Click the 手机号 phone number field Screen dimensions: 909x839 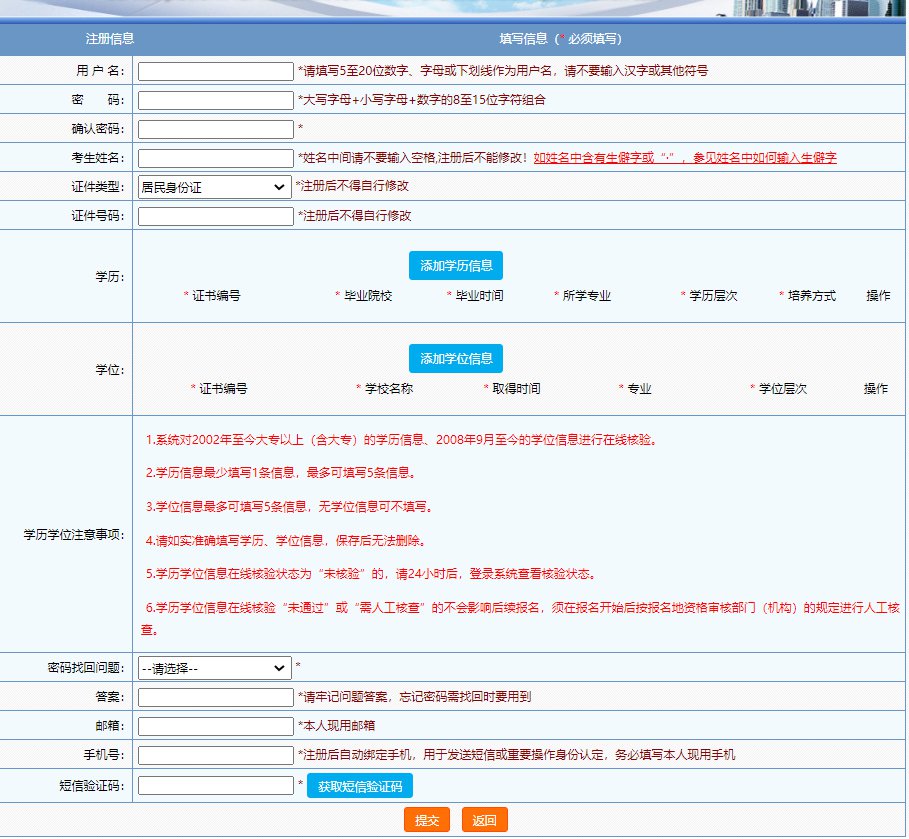coord(215,755)
